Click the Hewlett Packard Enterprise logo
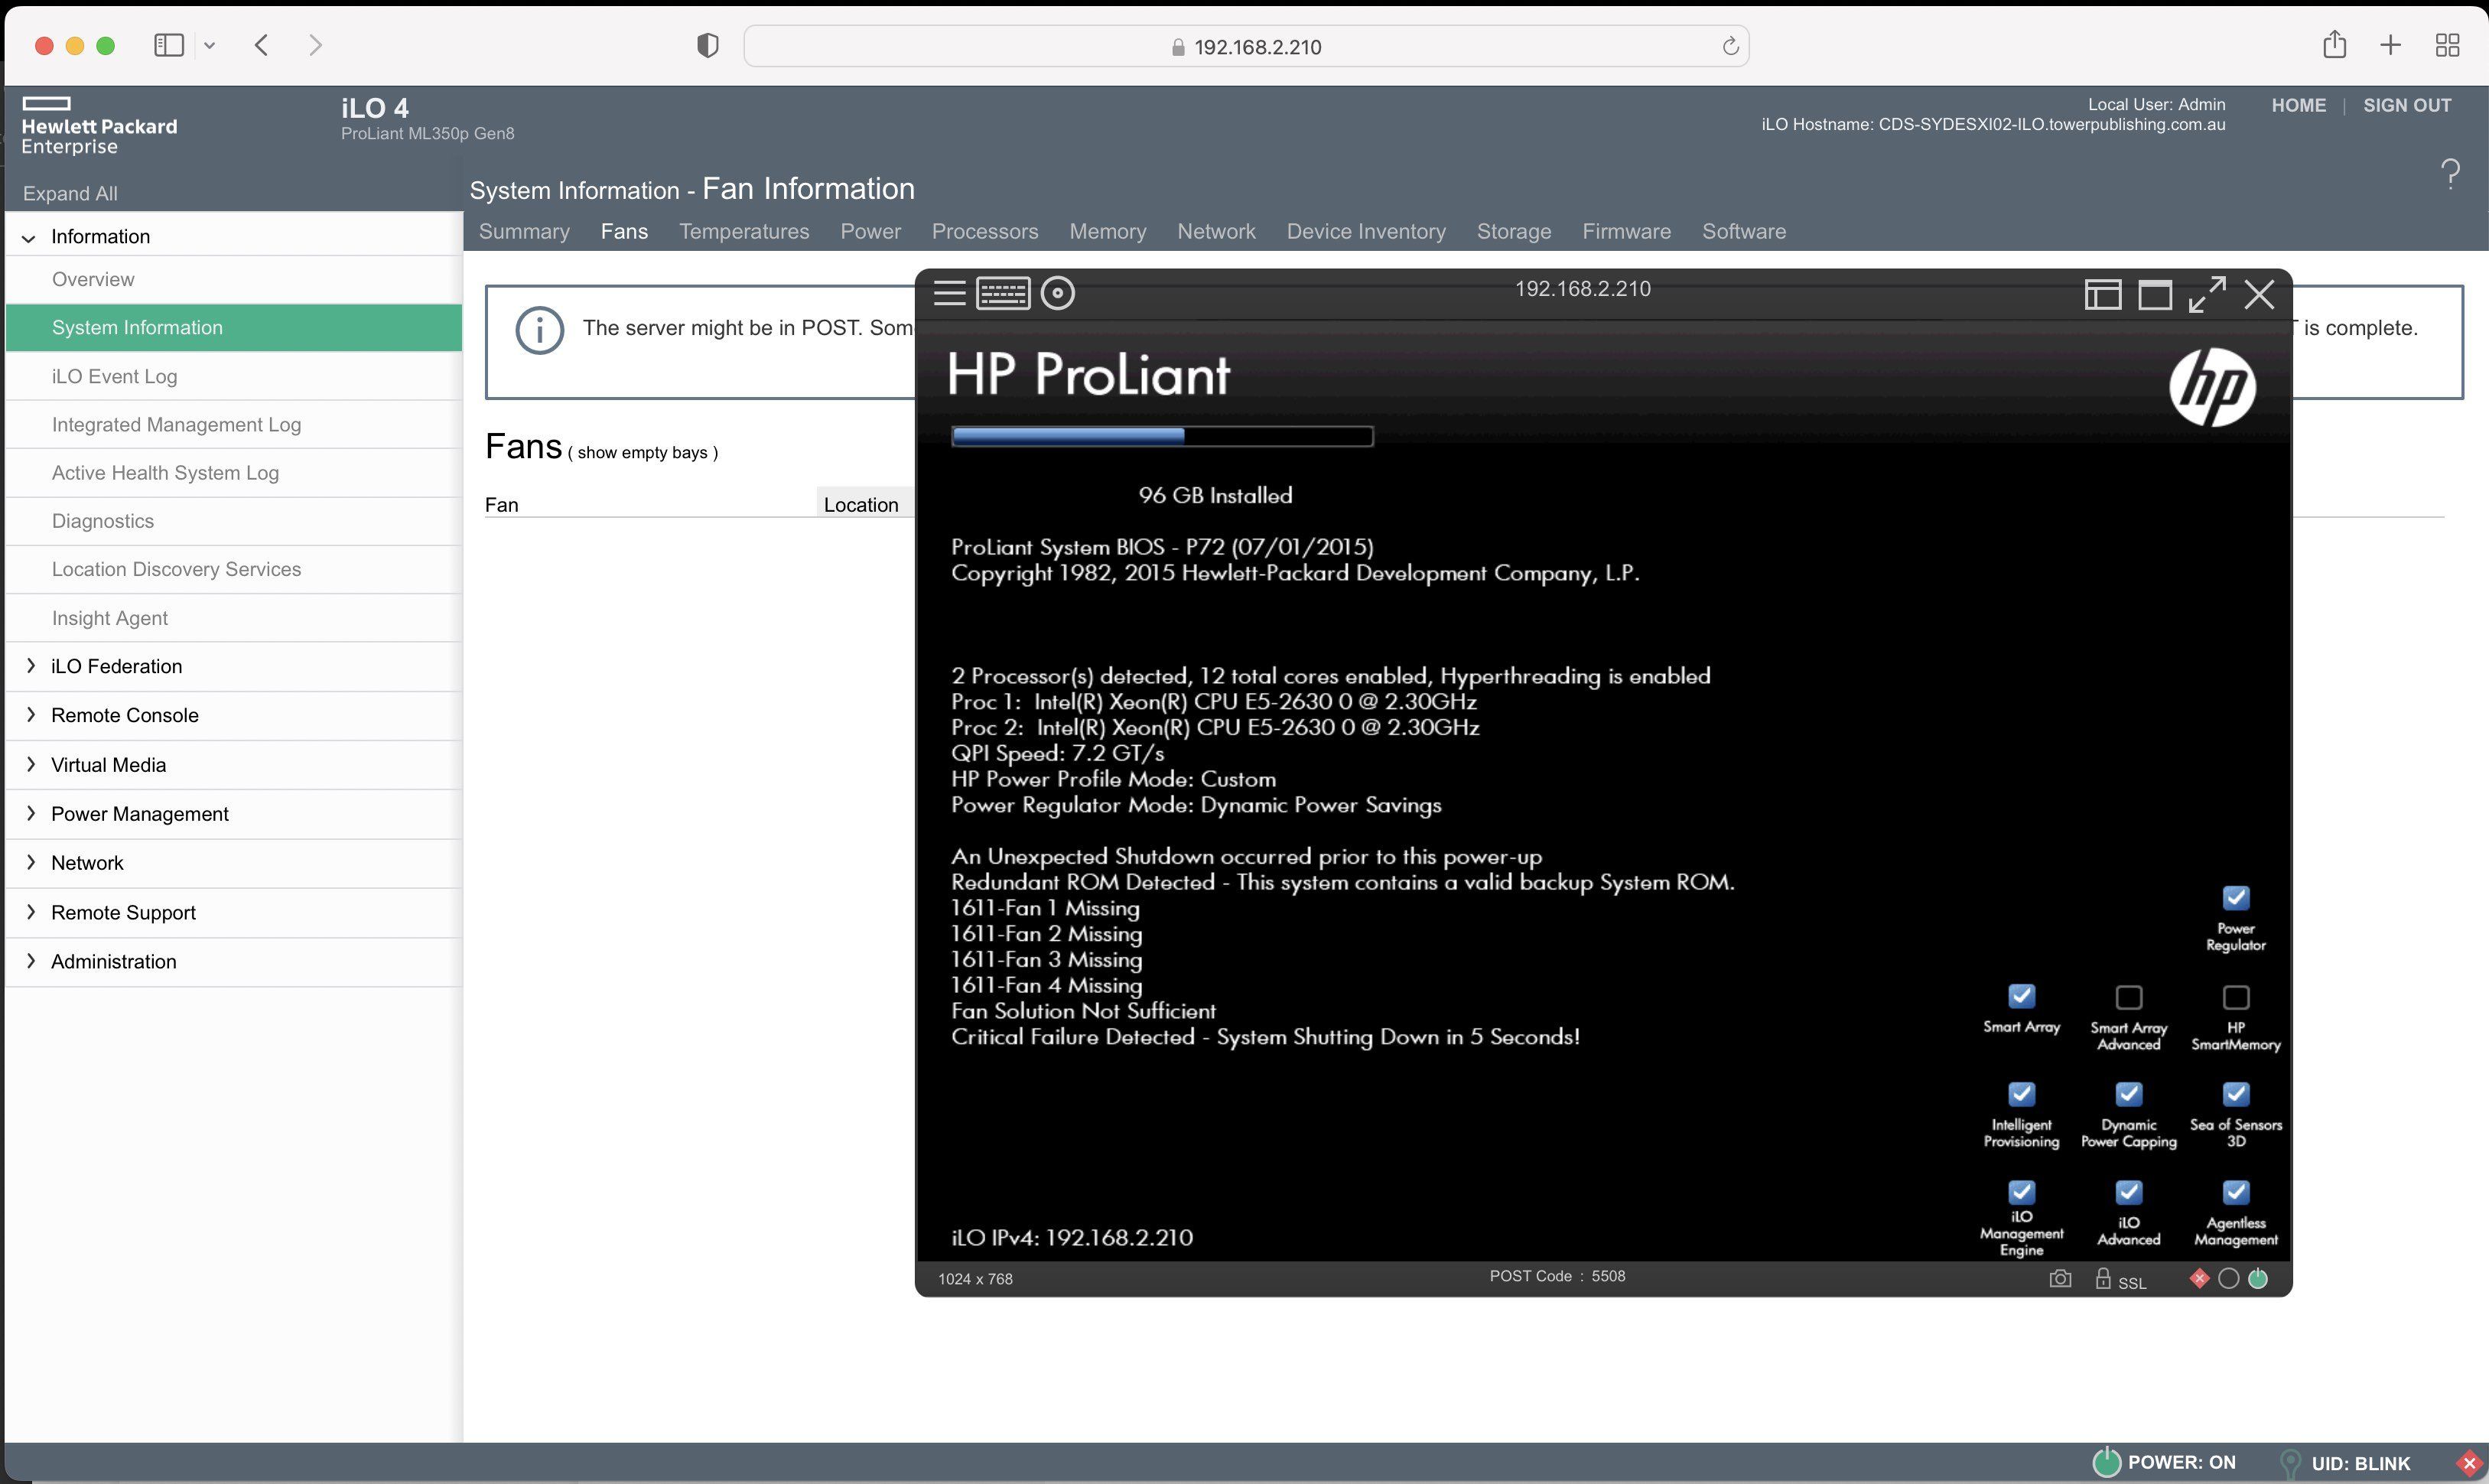The width and height of the screenshot is (2489, 1484). click(99, 127)
